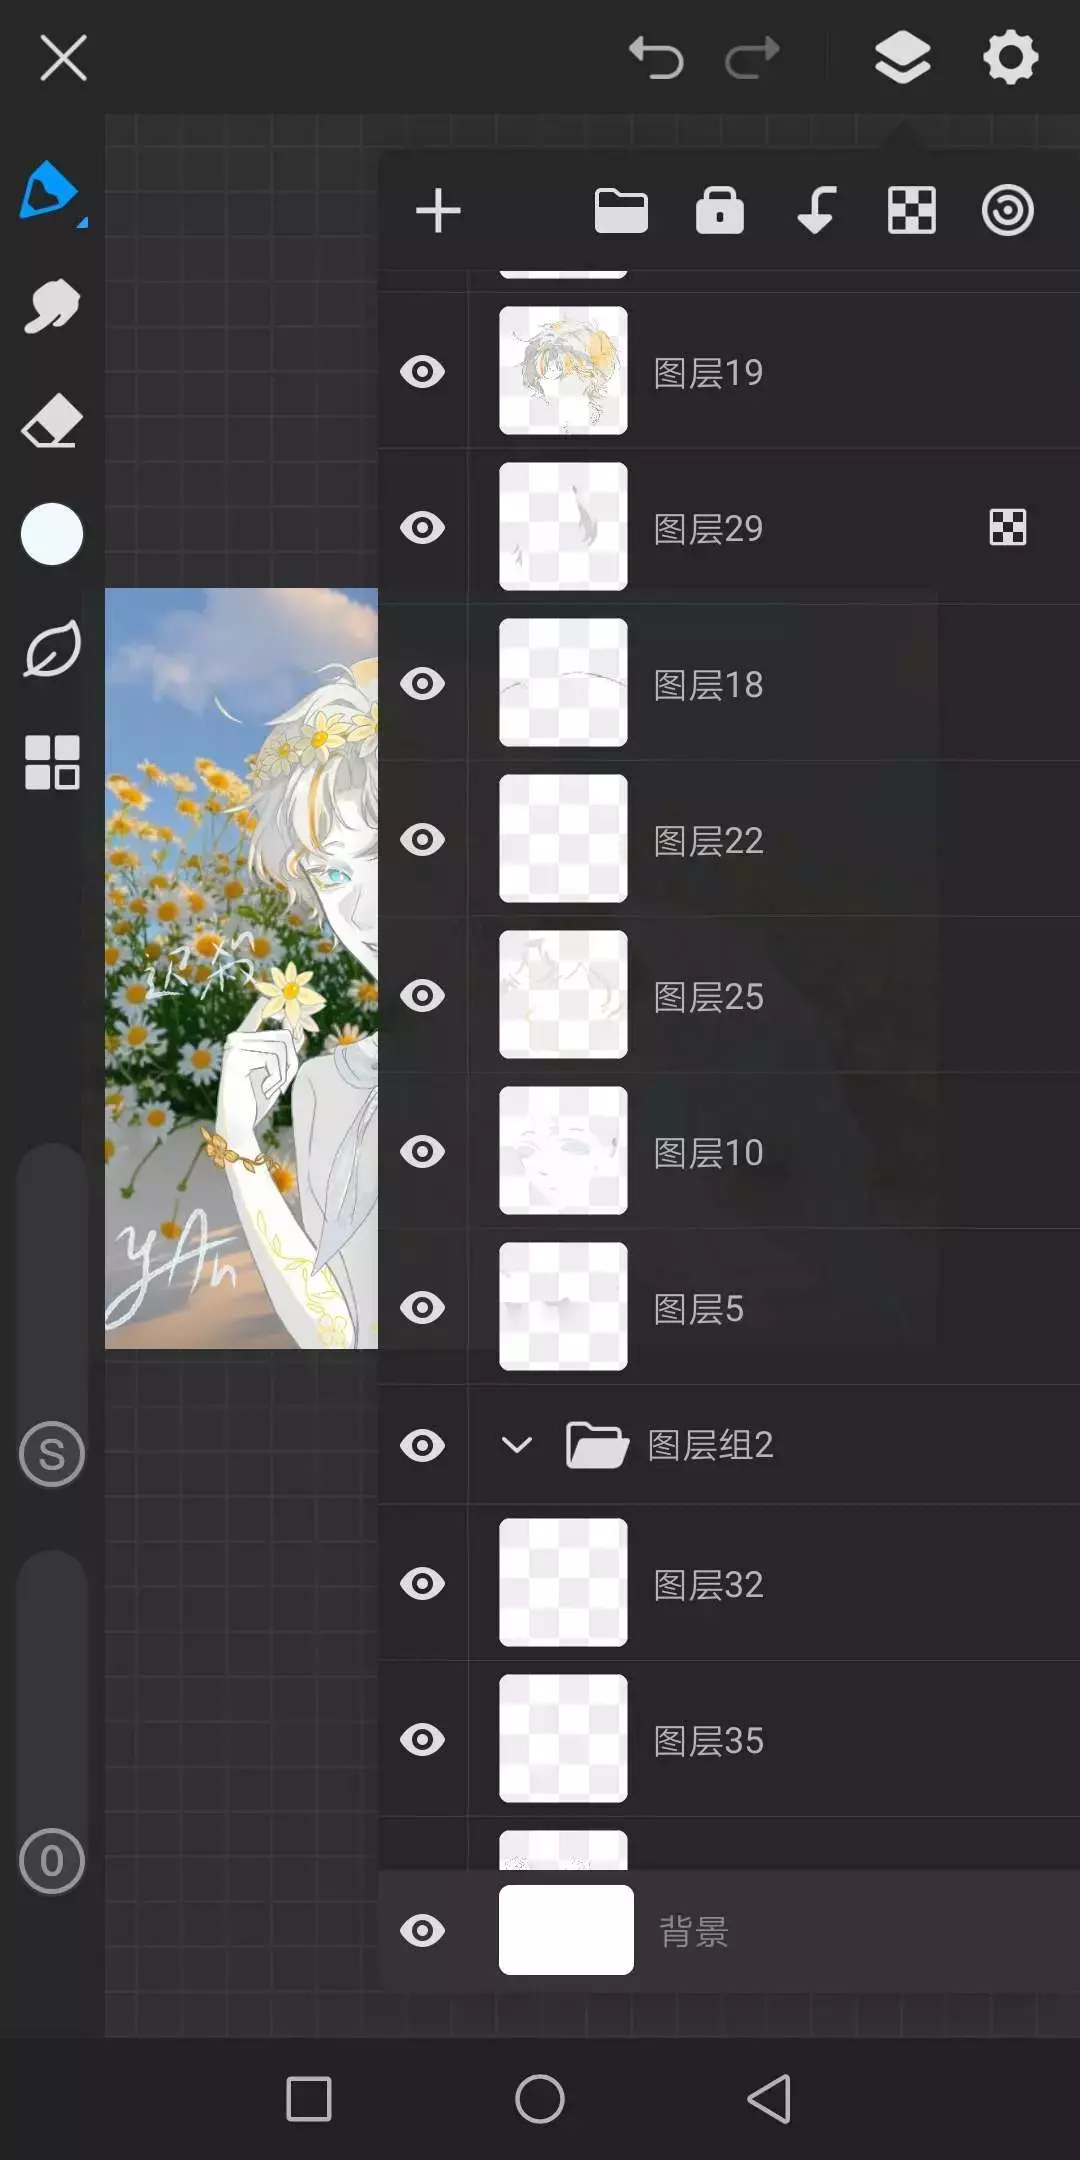
Task: Lock the selected layer
Action: 719,211
